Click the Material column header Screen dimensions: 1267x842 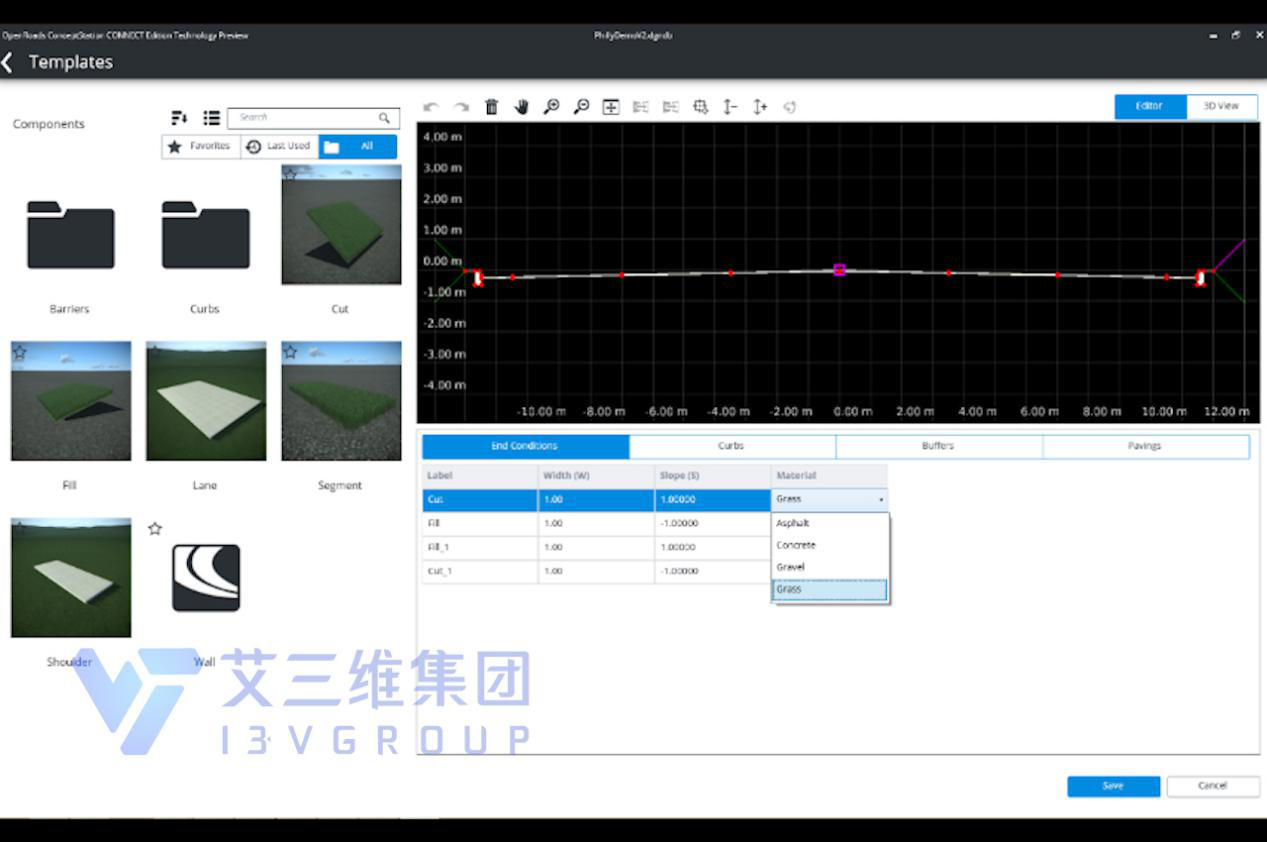[x=829, y=476]
